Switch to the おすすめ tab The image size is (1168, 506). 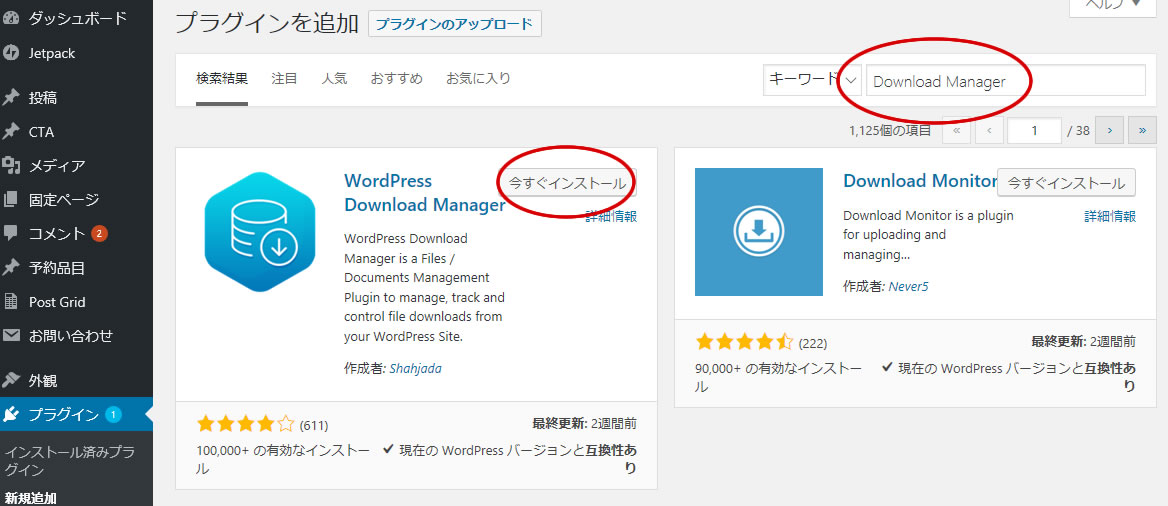point(397,78)
